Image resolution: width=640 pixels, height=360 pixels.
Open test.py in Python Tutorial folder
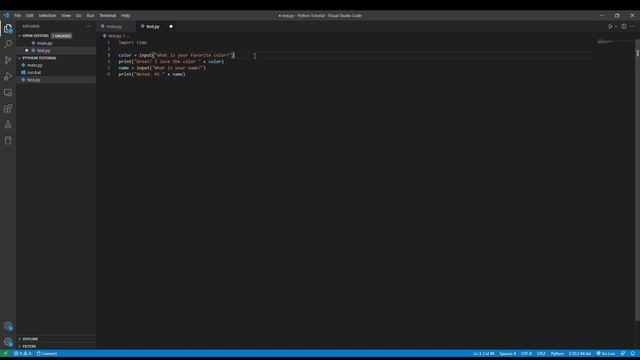(56, 80)
